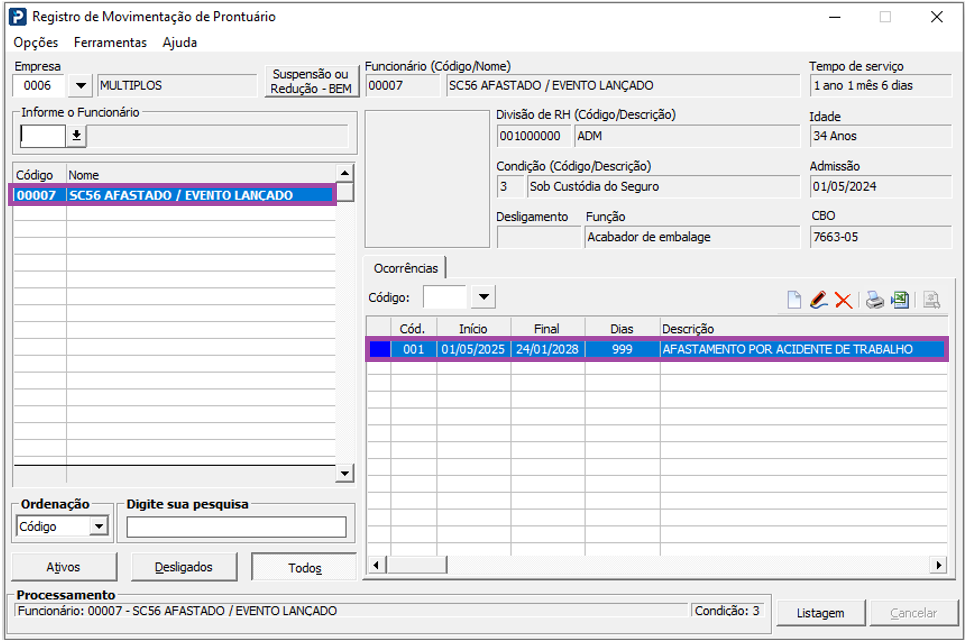Screen dimensions: 966x640
Task: Click the Final column header
Action: tap(547, 329)
